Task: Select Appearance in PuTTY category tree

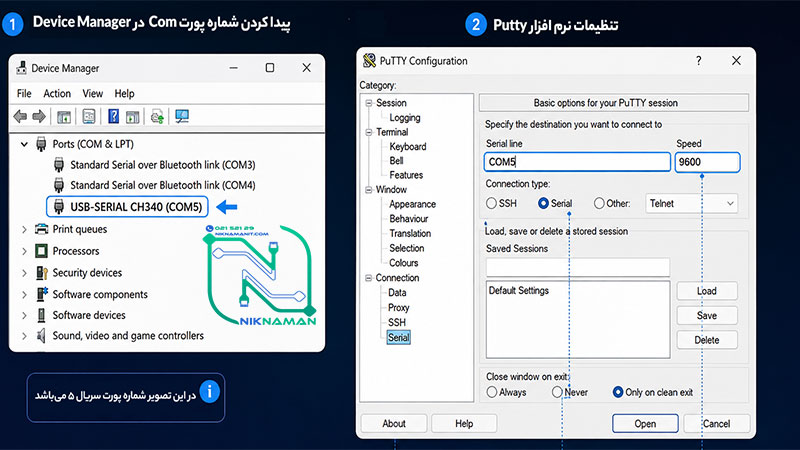Action: (412, 204)
